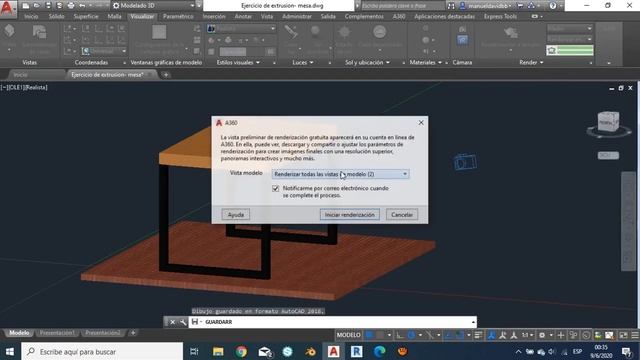Switch to the Inicio document tab
Screen dimensions: 640x360
coord(20,75)
